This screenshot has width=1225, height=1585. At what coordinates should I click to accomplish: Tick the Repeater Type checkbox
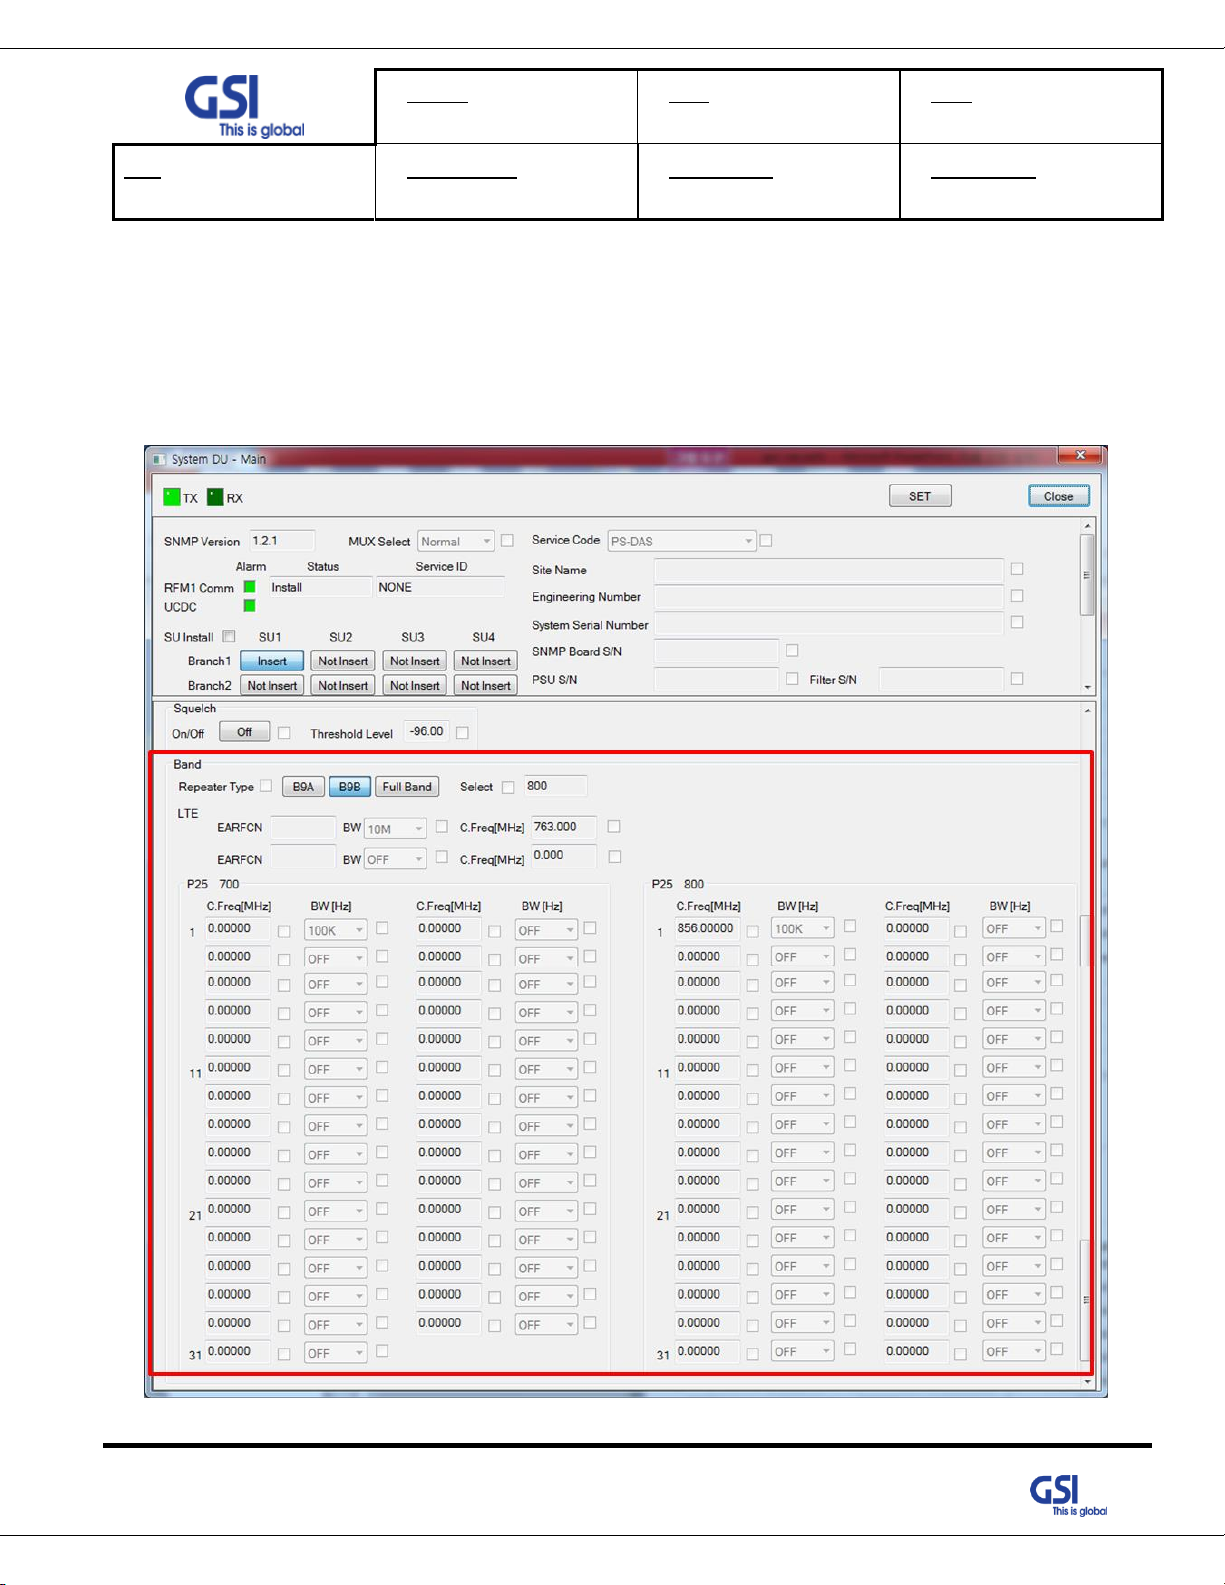pos(266,786)
